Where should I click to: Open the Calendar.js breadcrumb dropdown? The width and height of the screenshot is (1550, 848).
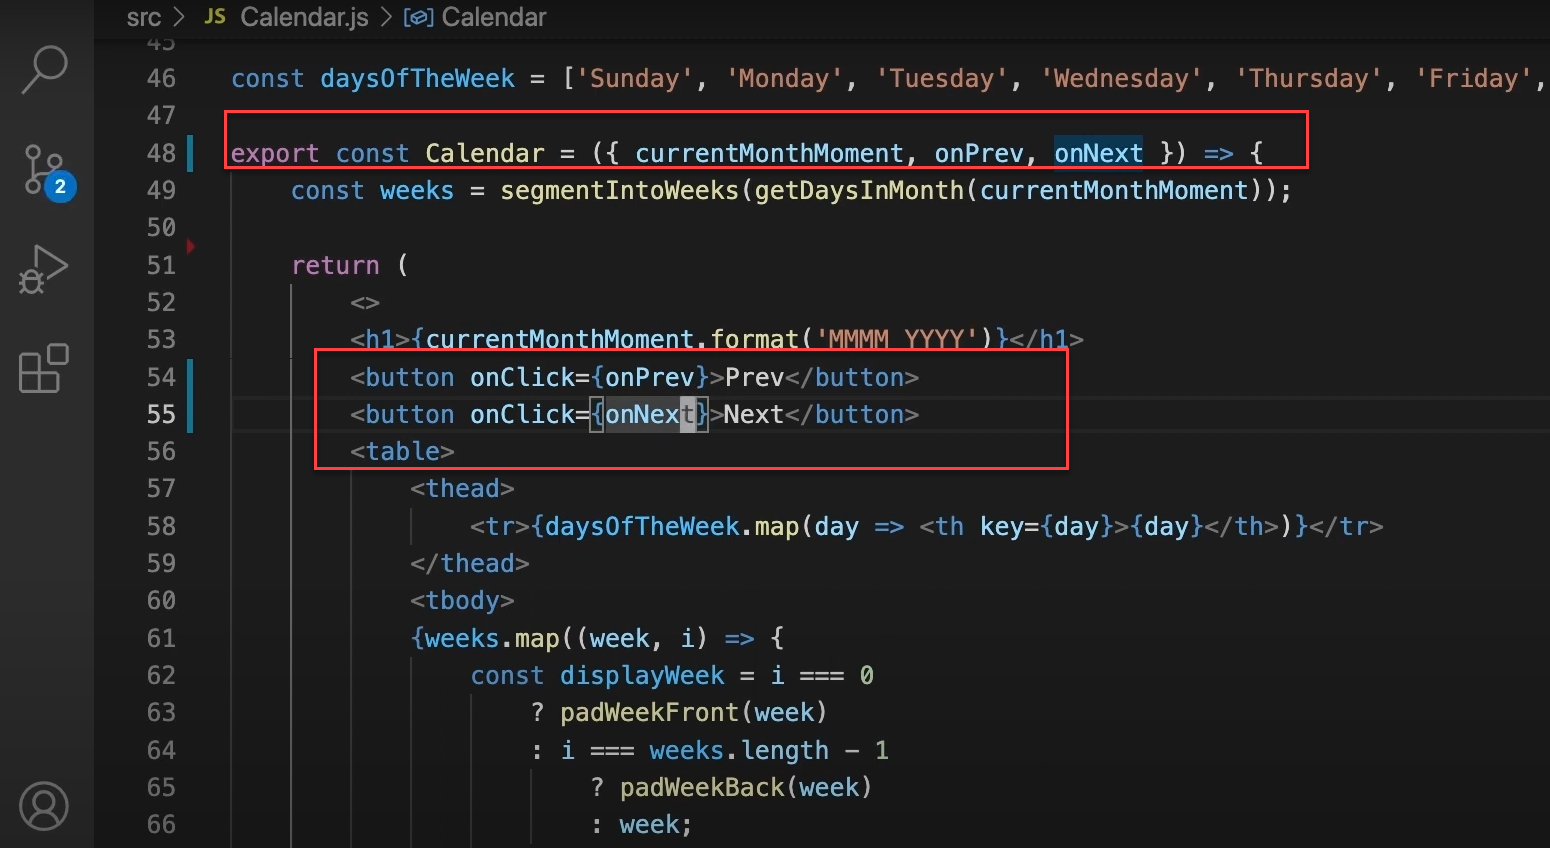pos(303,16)
